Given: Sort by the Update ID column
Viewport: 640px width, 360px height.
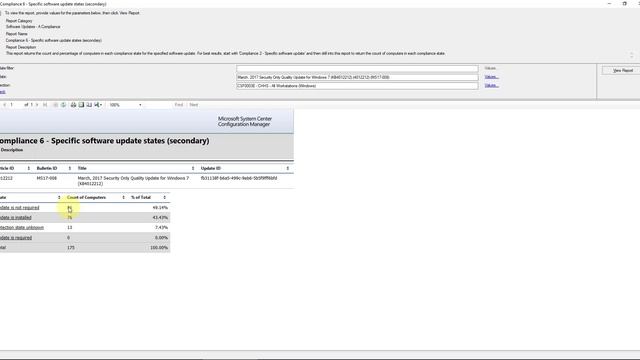Looking at the screenshot, I should [x=288, y=168].
